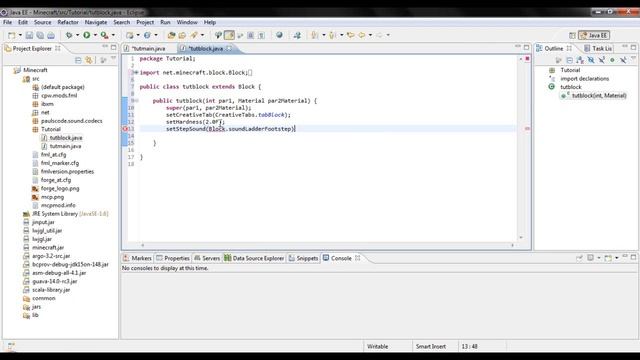Click the Open Perspective icon
Viewport: 640px width, 360px height.
(572, 36)
